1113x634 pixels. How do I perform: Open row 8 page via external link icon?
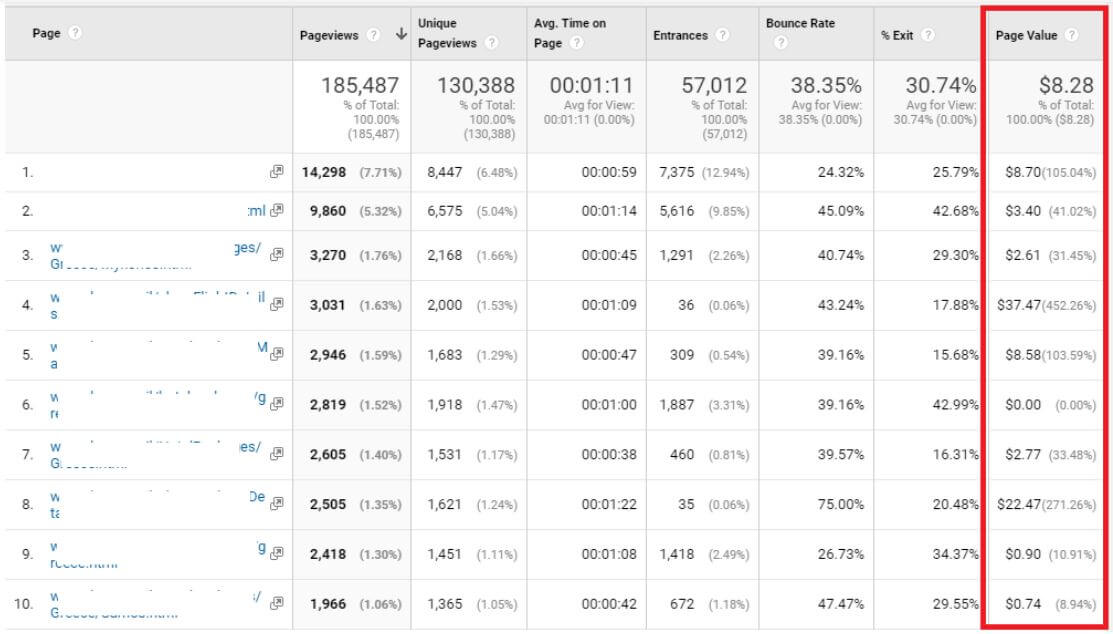click(276, 503)
